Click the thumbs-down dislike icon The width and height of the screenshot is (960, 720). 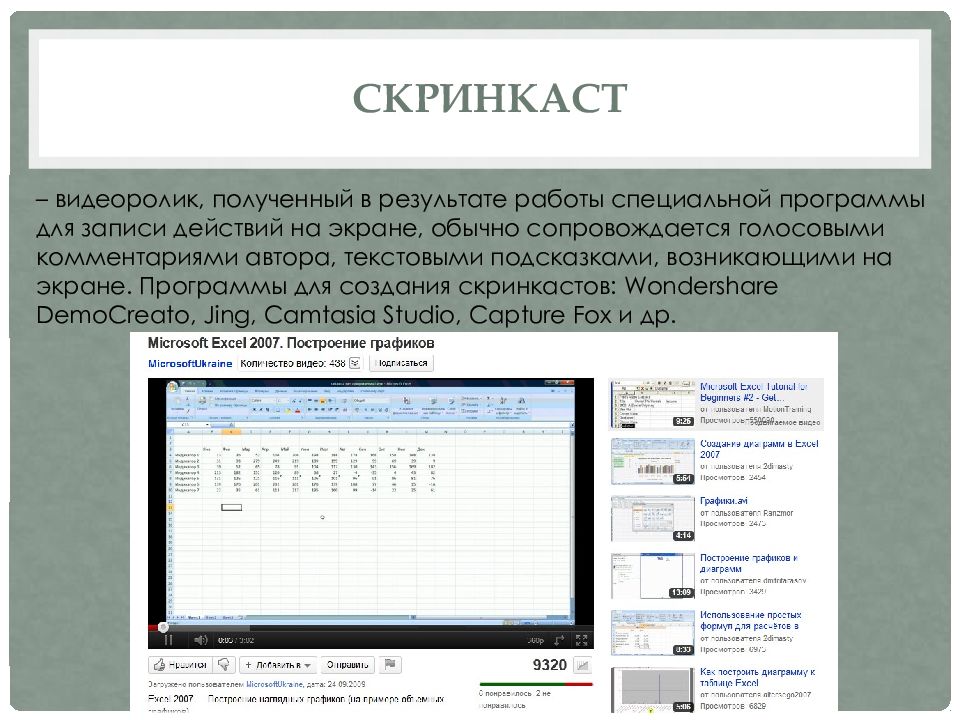click(x=225, y=665)
